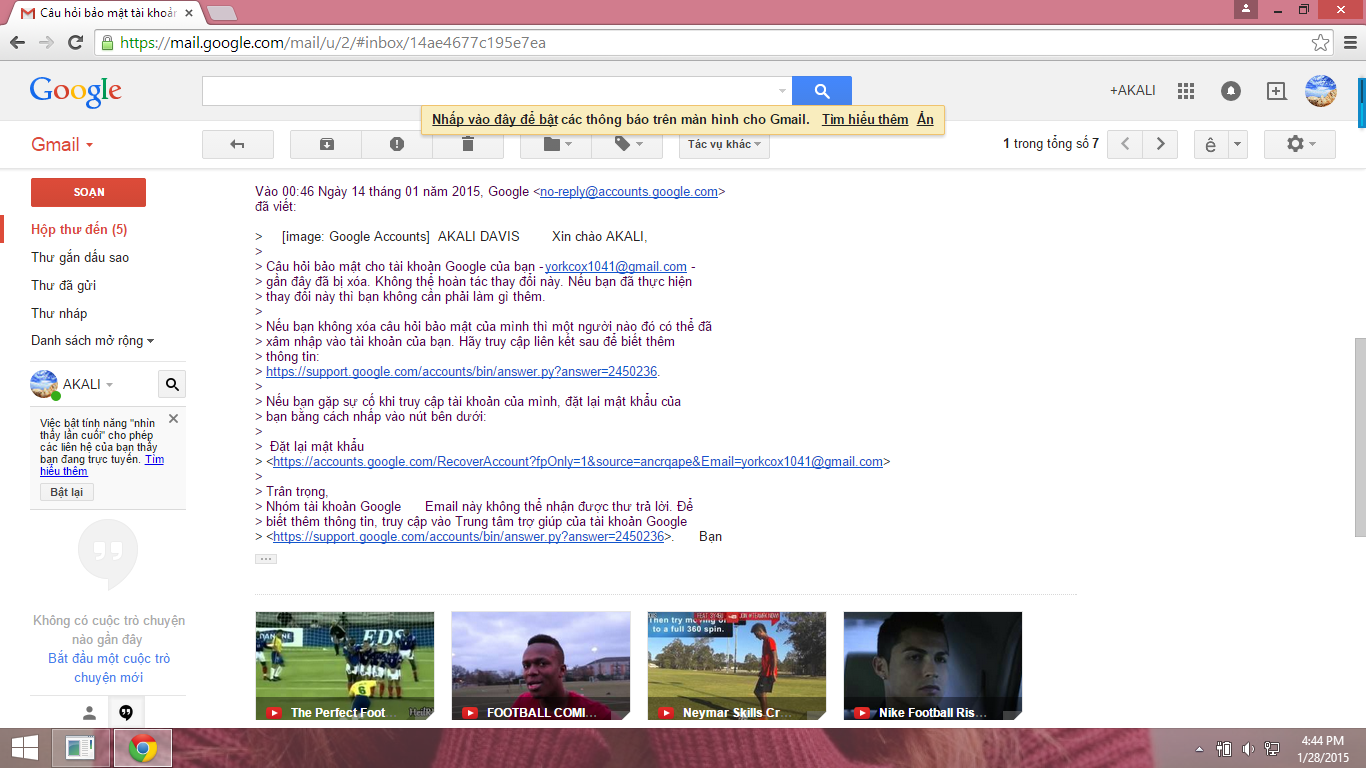
Task: Archive this email using the archive icon
Action: pyautogui.click(x=326, y=144)
